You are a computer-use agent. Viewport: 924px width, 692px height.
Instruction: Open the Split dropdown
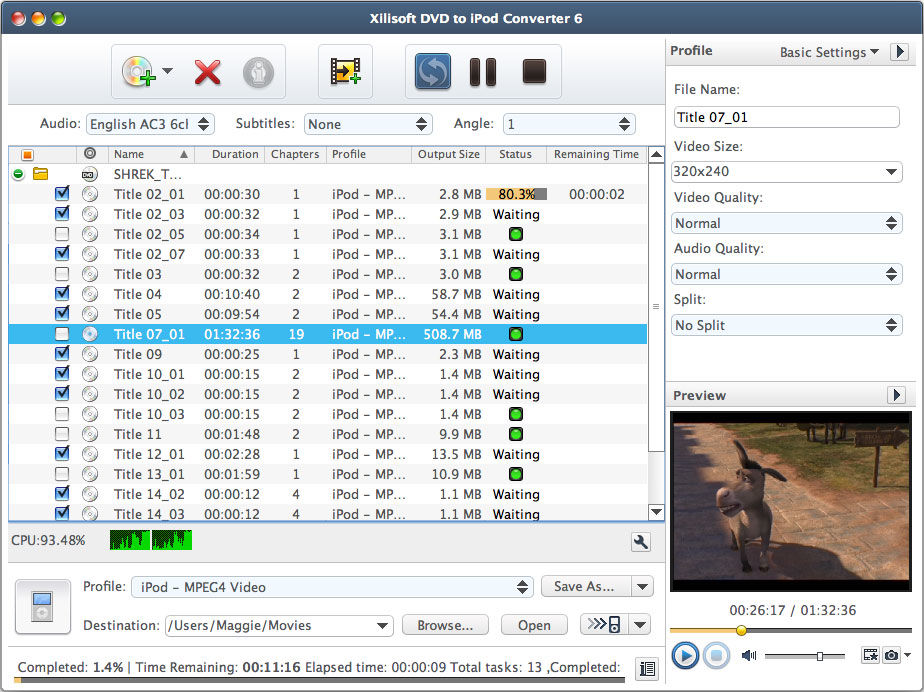click(786, 325)
